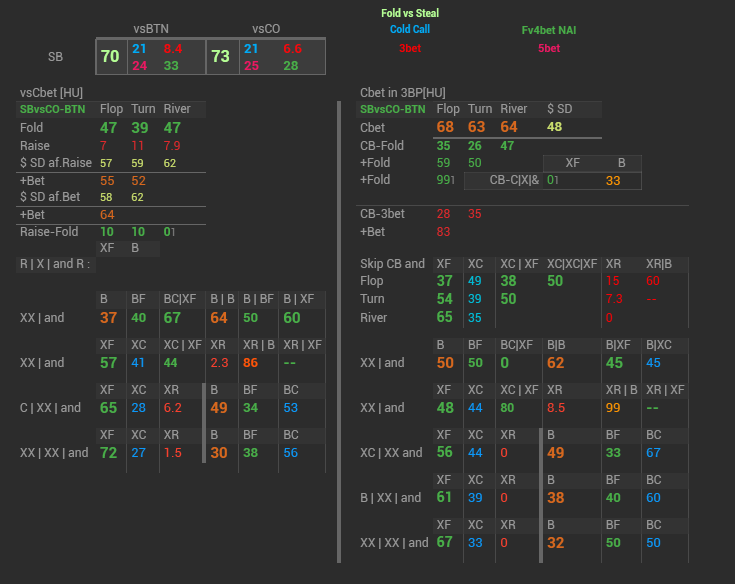Click the vsBTN column header

(x=152, y=29)
